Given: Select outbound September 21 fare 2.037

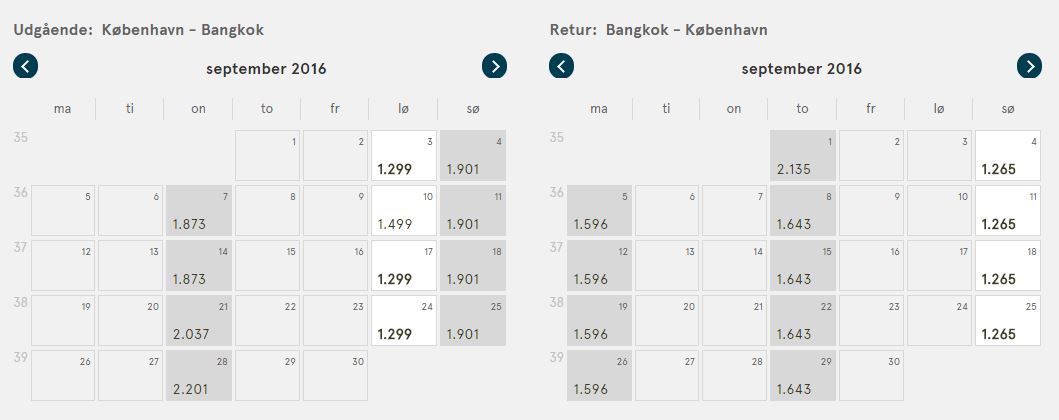Looking at the screenshot, I should click(x=199, y=321).
